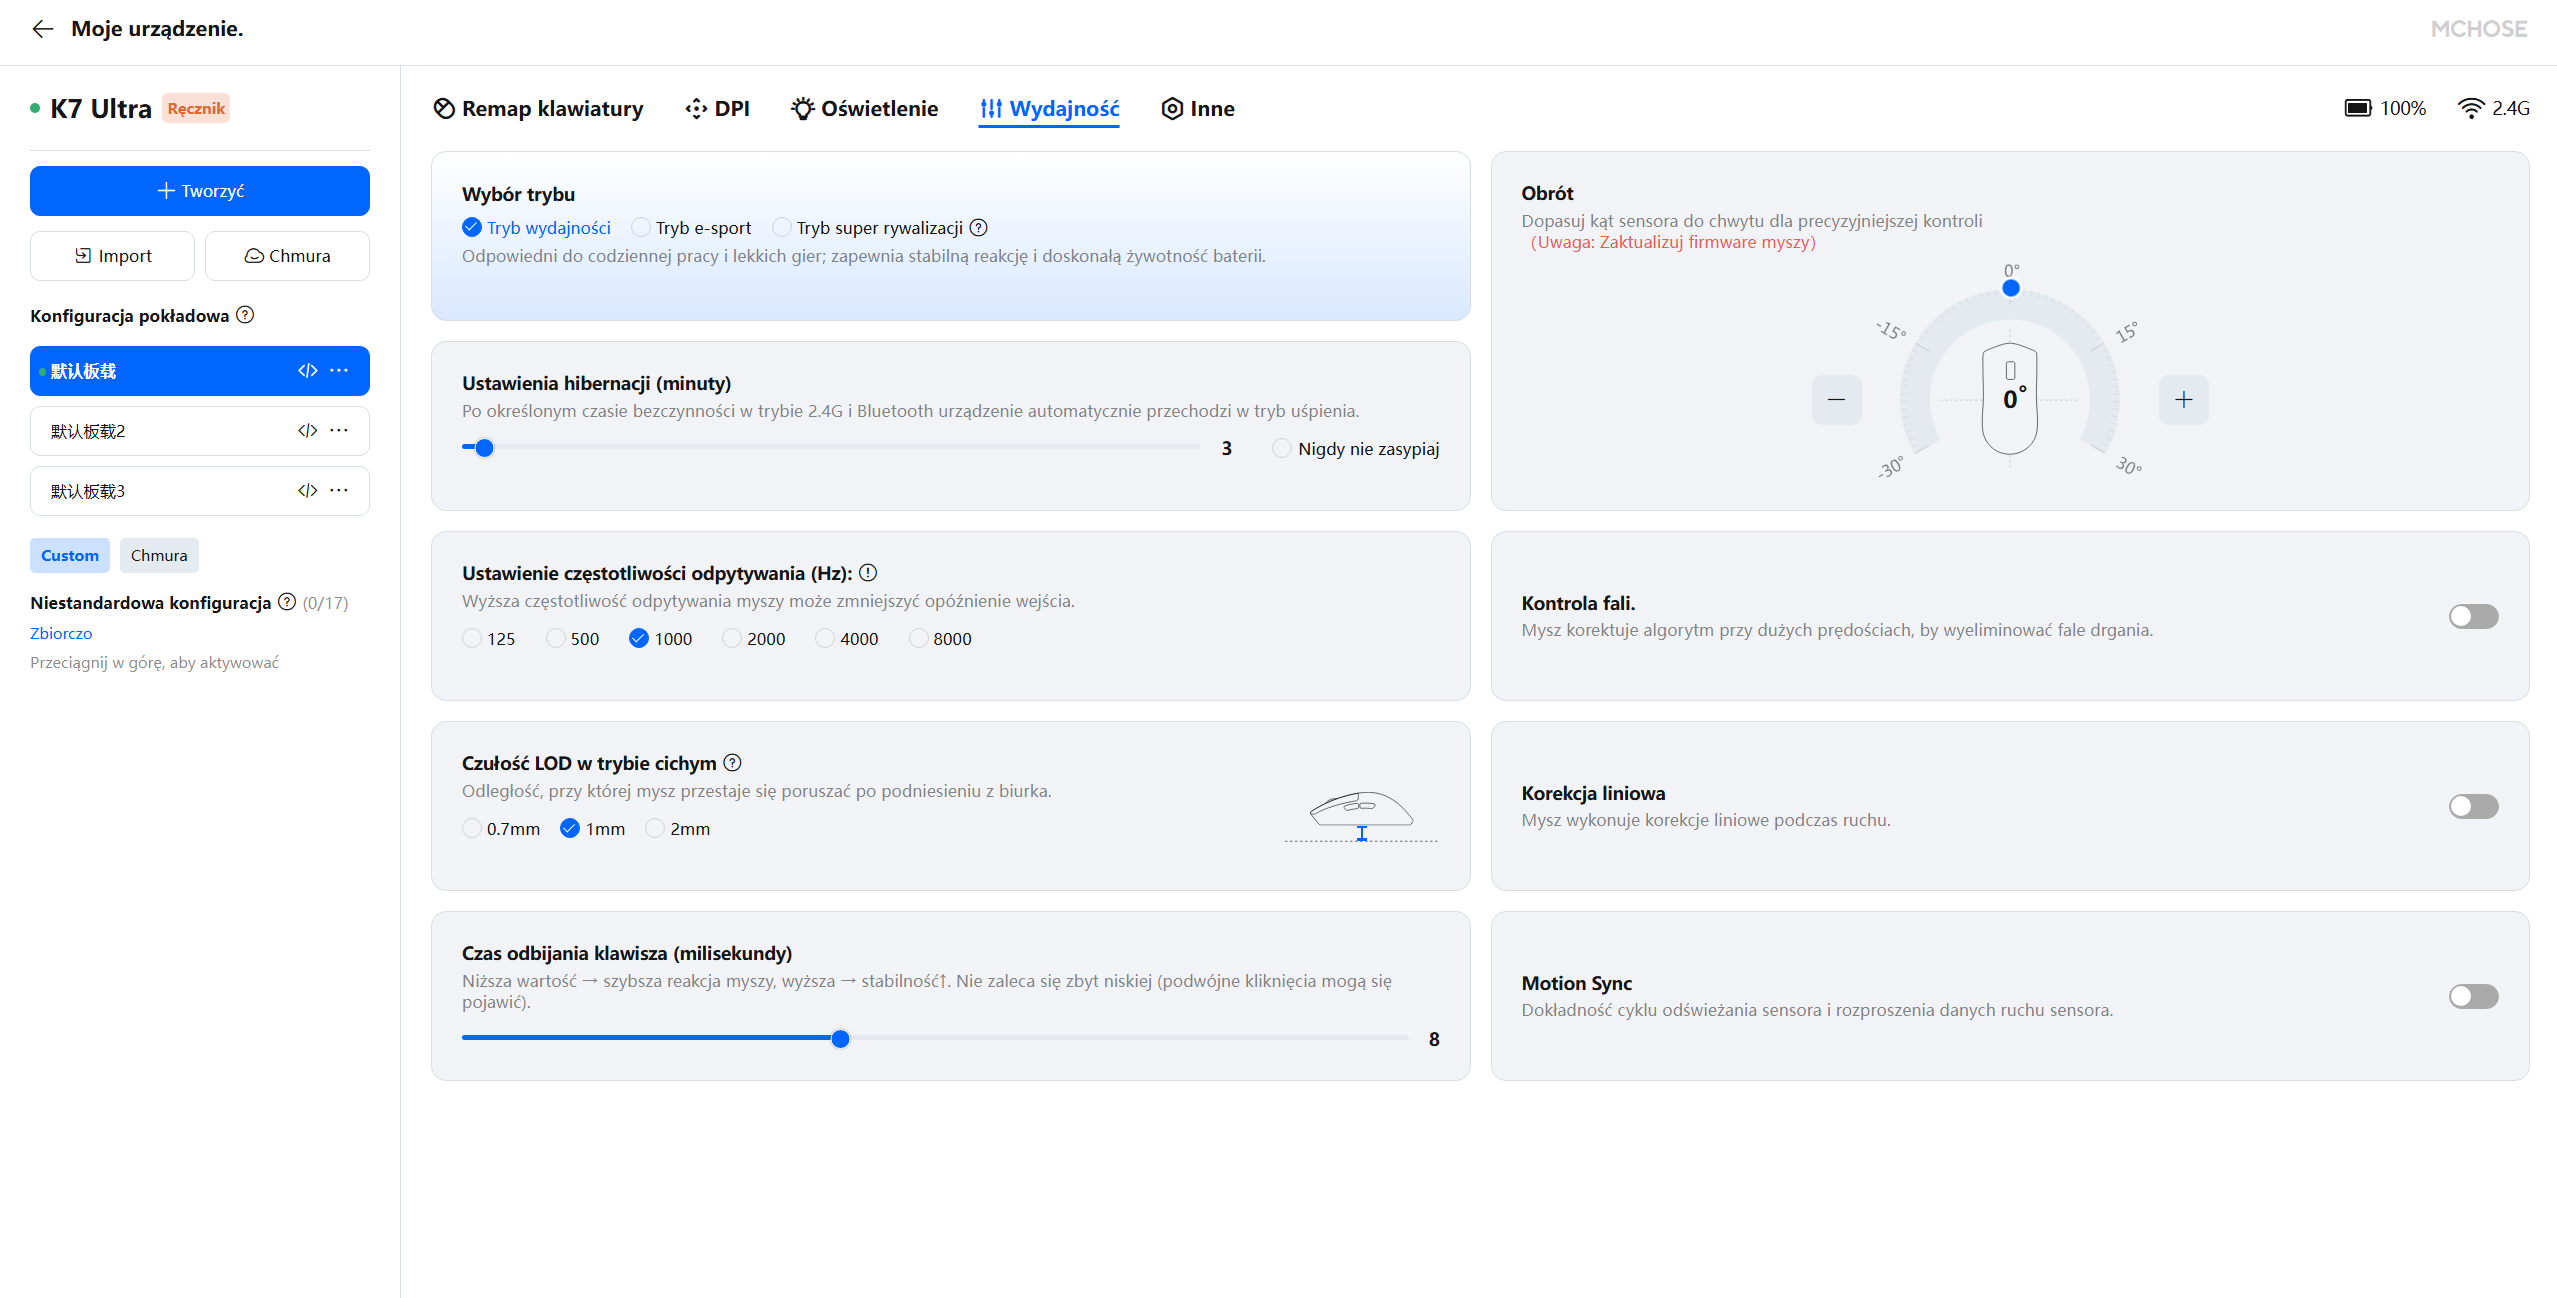Image resolution: width=2557 pixels, height=1298 pixels.
Task: Click help icon beside Czułość LOD heading
Action: [x=732, y=763]
